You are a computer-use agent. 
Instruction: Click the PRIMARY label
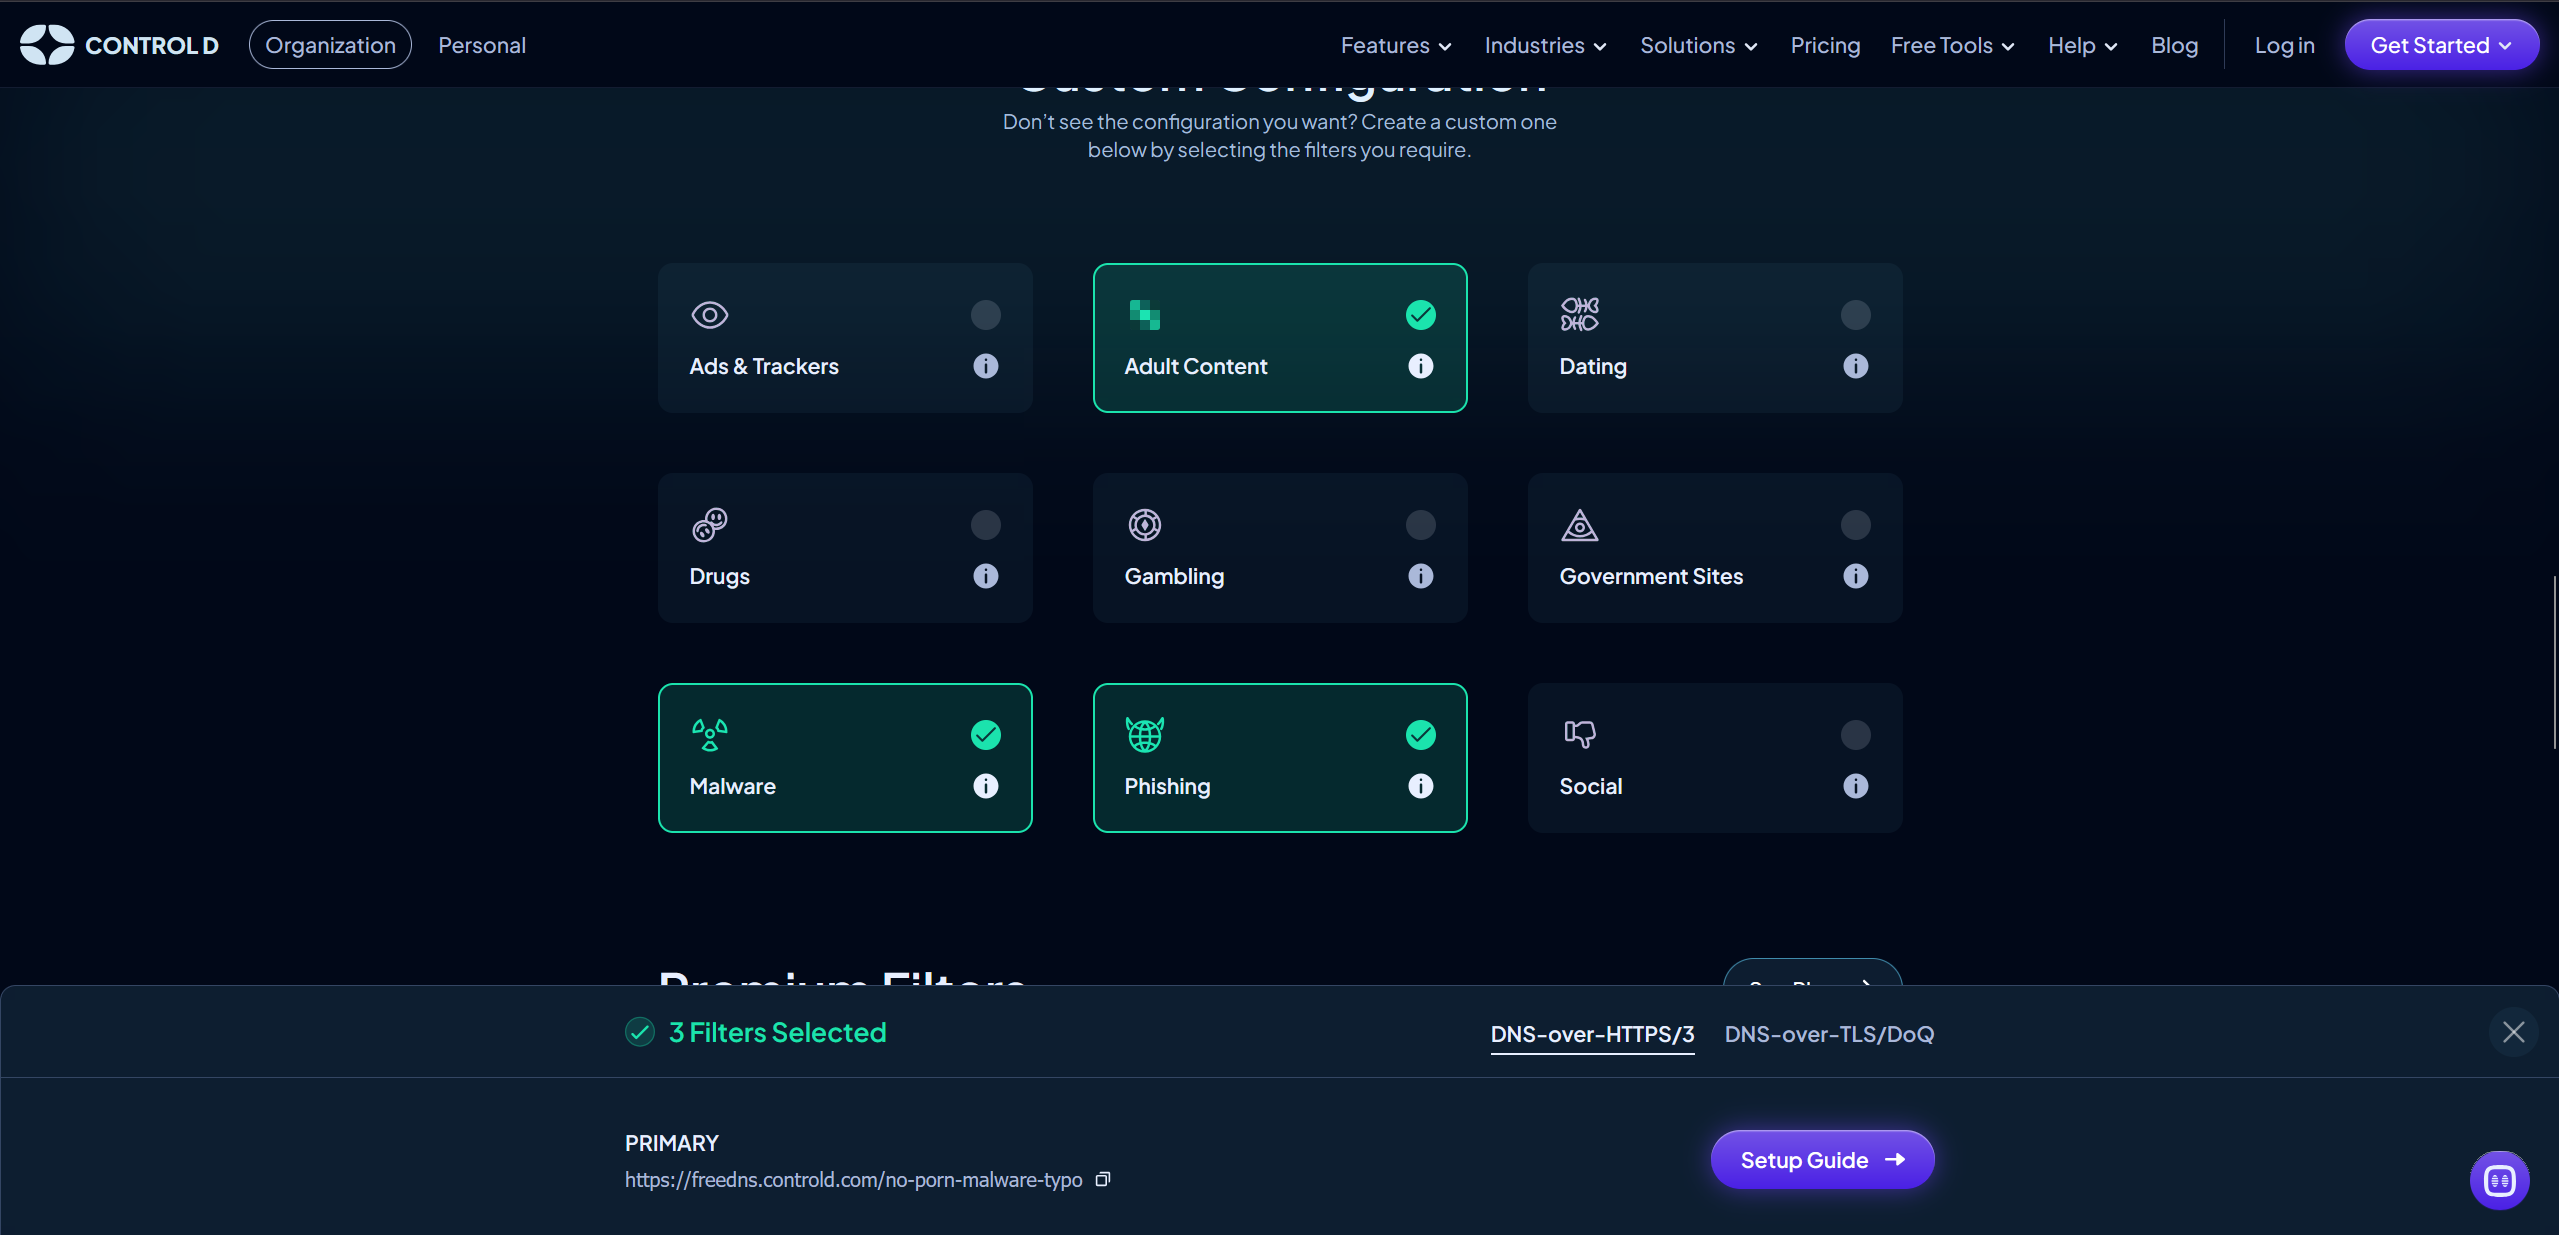point(671,1143)
